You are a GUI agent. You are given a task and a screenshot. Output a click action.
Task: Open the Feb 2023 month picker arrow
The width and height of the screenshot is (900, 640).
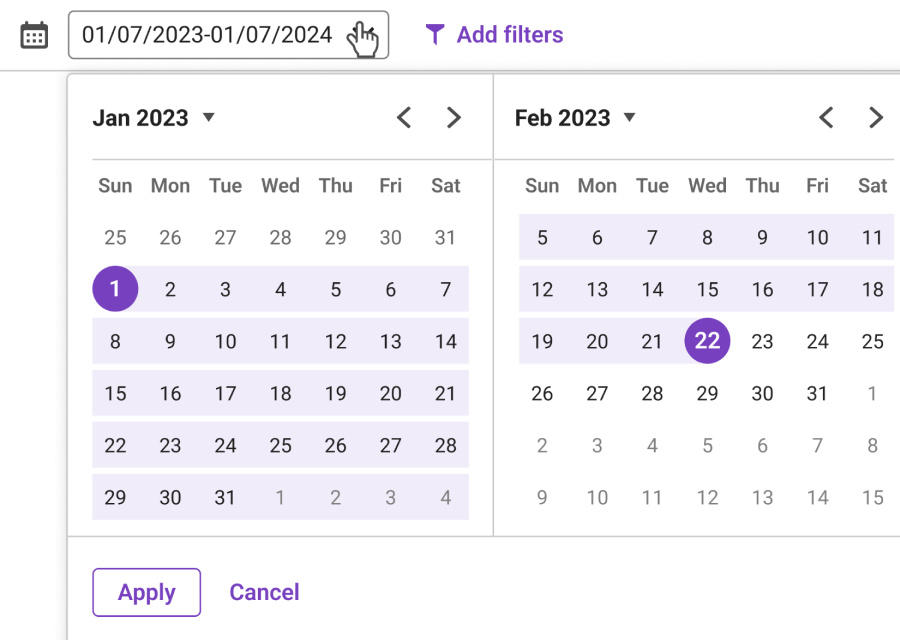(630, 118)
